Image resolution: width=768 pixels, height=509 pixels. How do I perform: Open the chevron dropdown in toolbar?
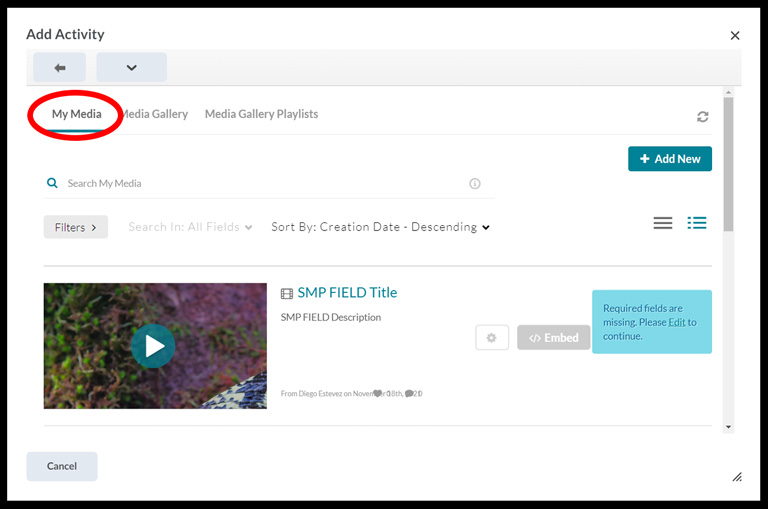click(x=131, y=68)
